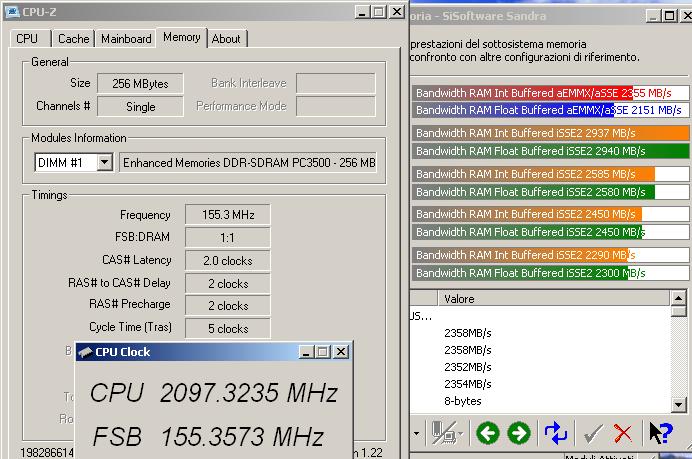Click the green forward arrow in Sandra
692x459 pixels.
[519, 433]
